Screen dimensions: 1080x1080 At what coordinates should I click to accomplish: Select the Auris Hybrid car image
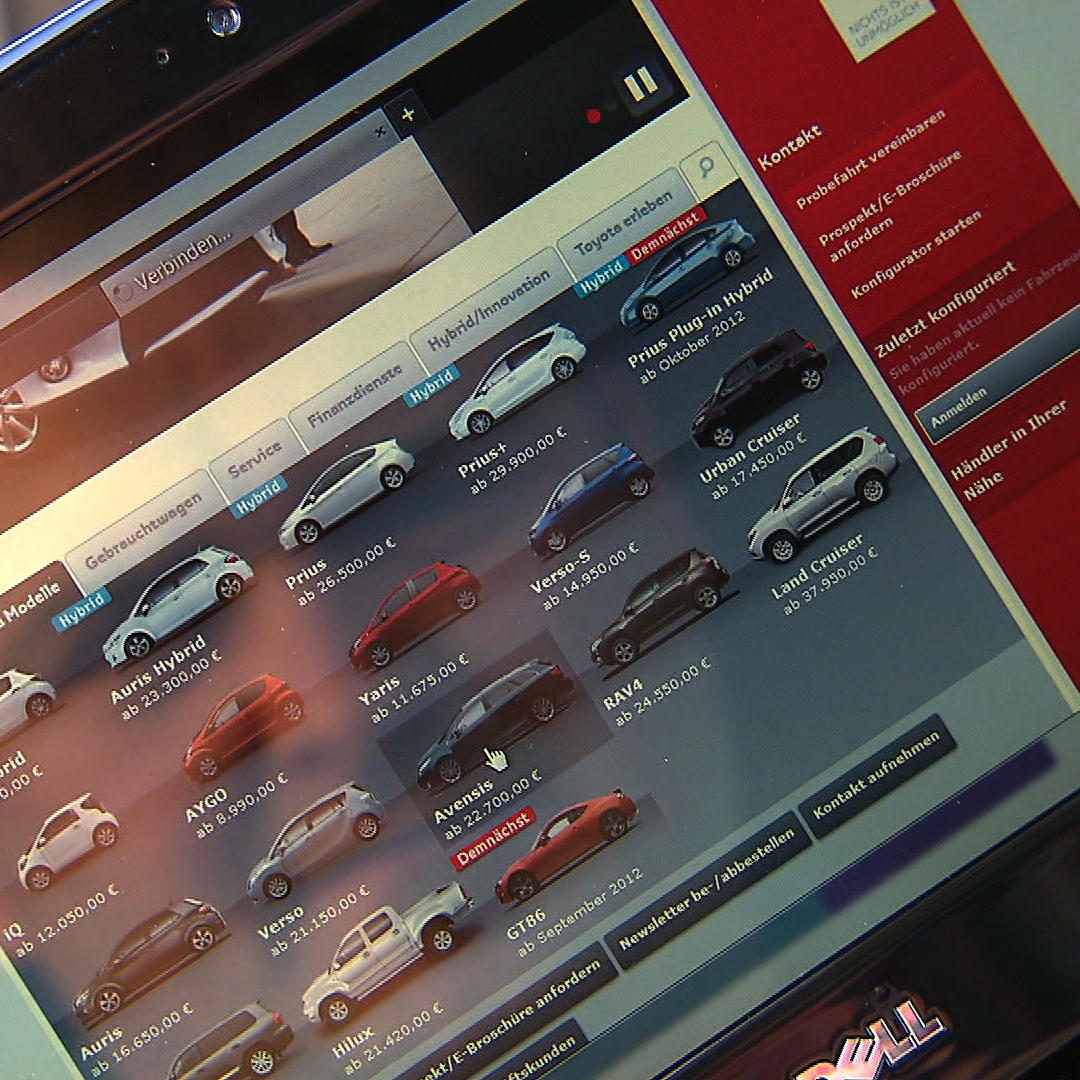coord(178,606)
